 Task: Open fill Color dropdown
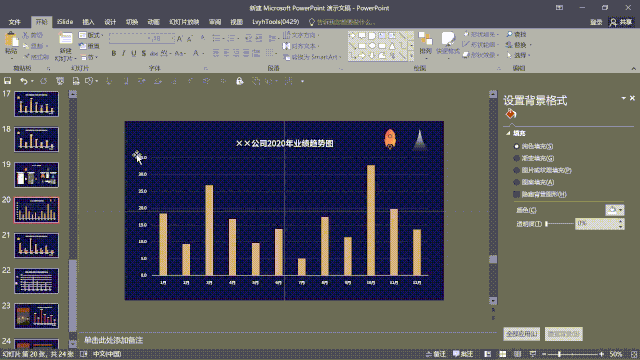[615, 210]
